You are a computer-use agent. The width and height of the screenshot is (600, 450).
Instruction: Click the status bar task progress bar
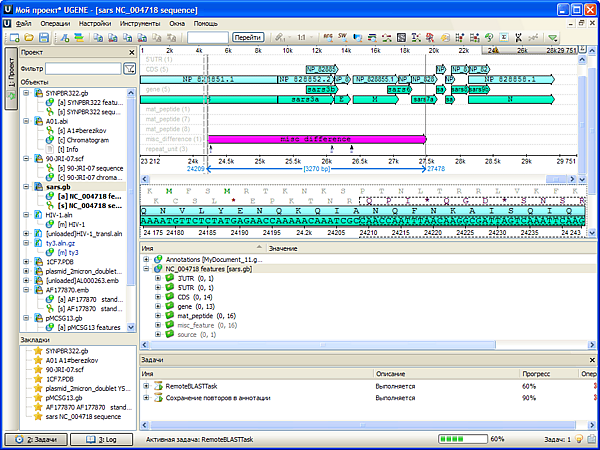[462, 438]
